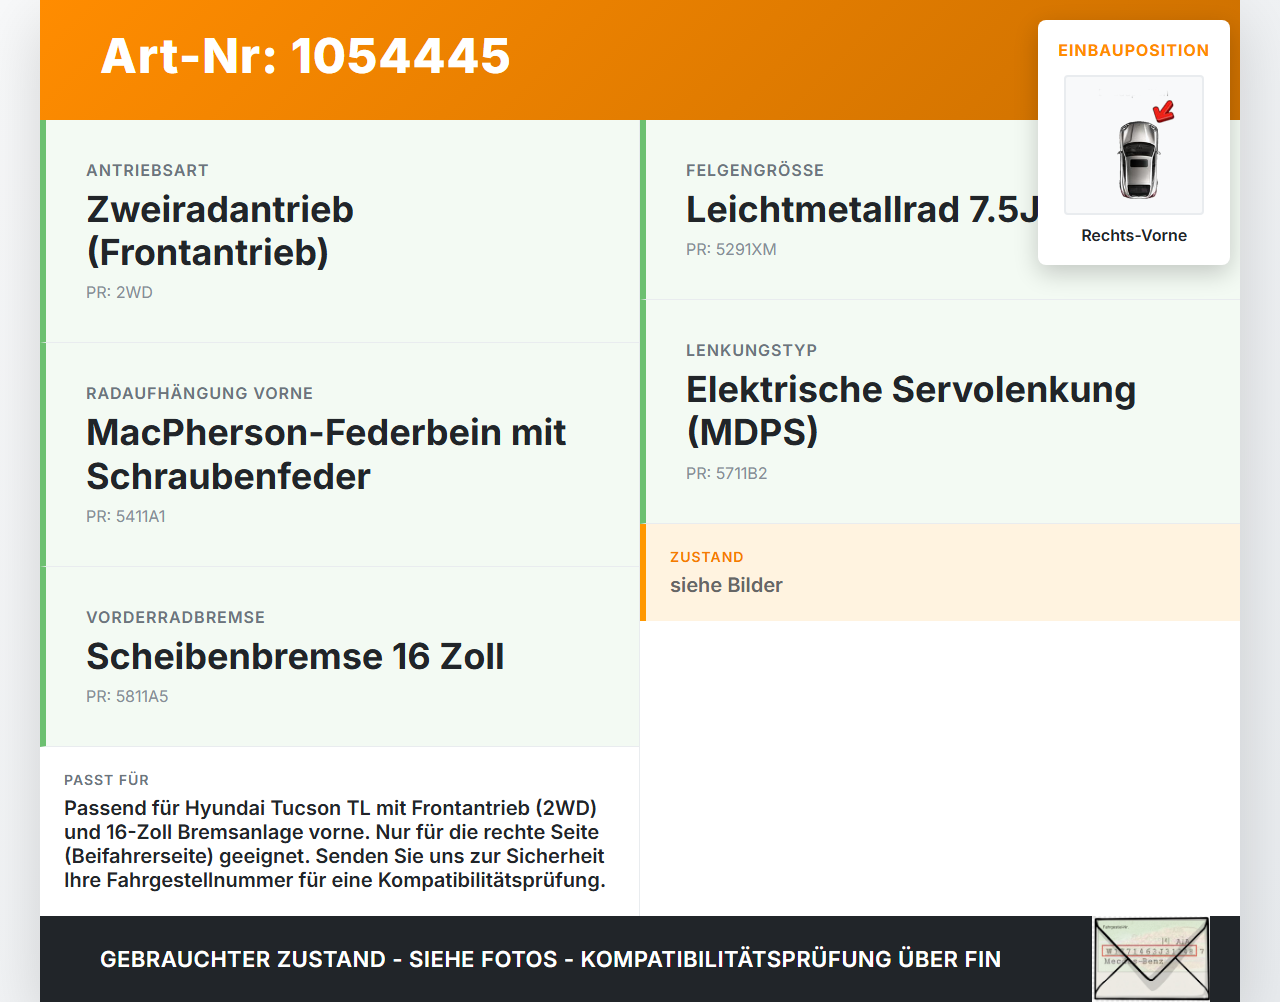The image size is (1280, 1002).
Task: Click PR: 2WD code text
Action: coord(119,292)
